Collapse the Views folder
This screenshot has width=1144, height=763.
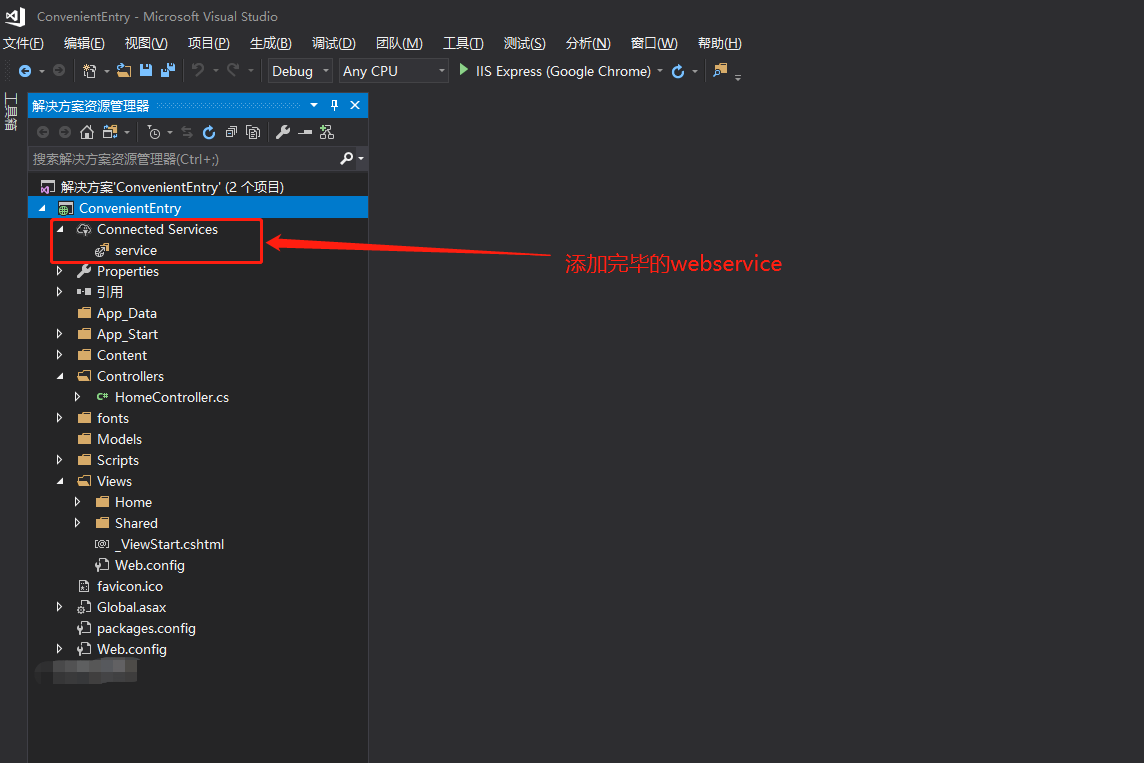point(60,481)
